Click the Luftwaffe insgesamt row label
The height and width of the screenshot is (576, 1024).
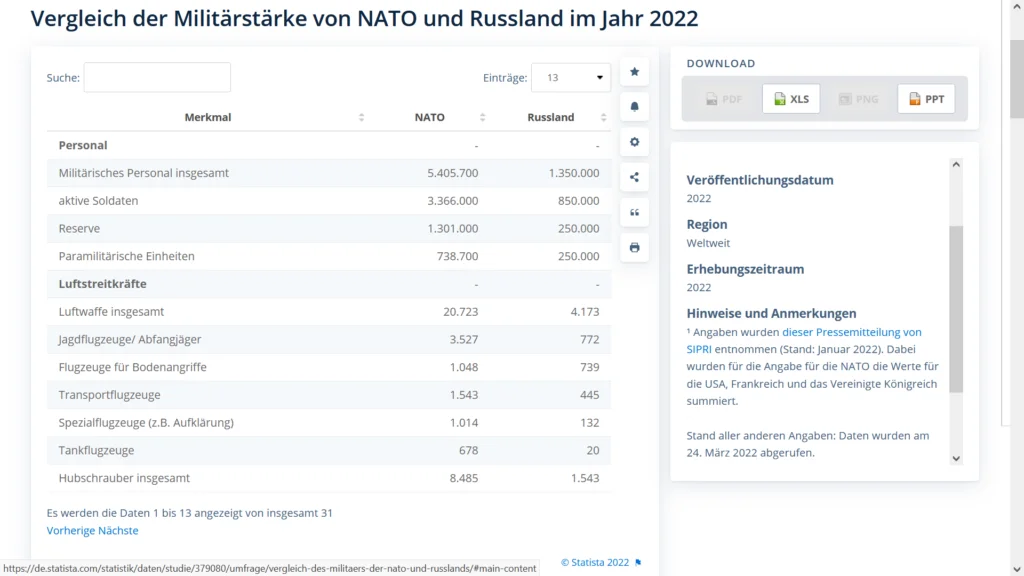point(111,312)
